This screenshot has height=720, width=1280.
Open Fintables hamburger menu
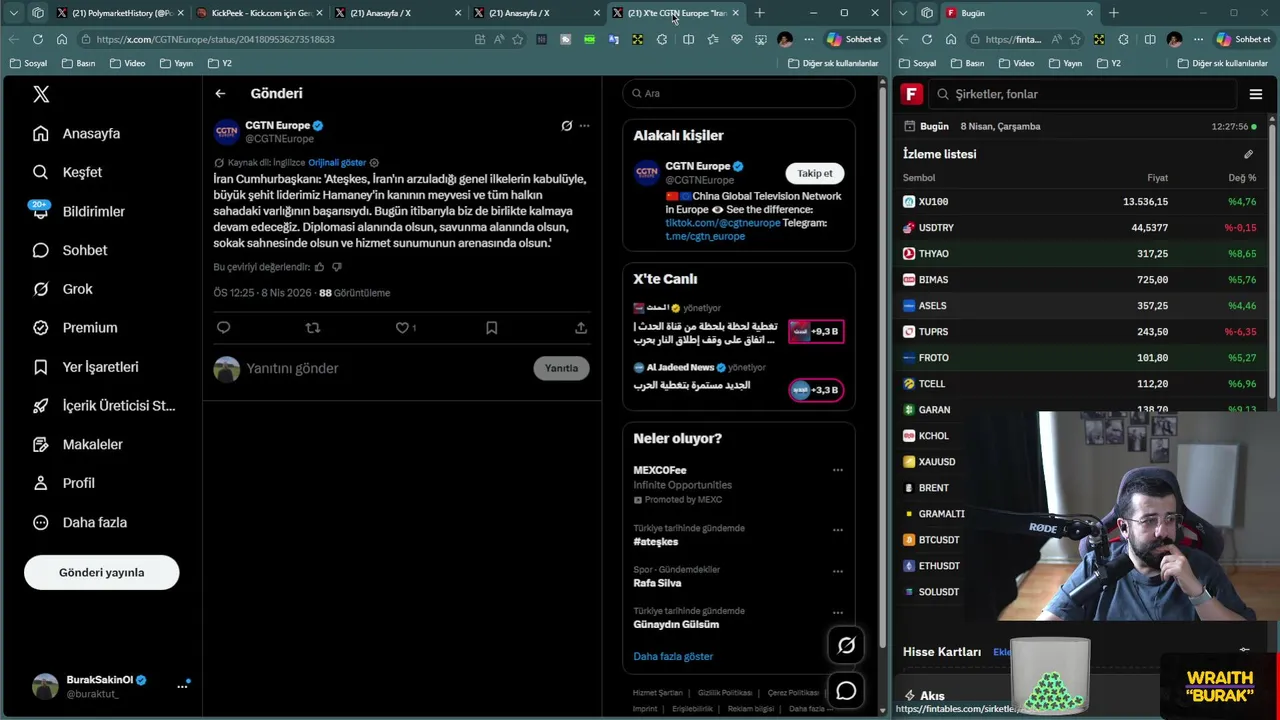click(1256, 94)
